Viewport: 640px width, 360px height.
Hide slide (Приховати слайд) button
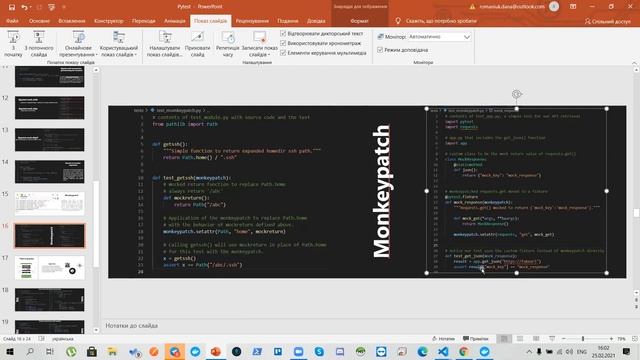pyautogui.click(x=198, y=44)
